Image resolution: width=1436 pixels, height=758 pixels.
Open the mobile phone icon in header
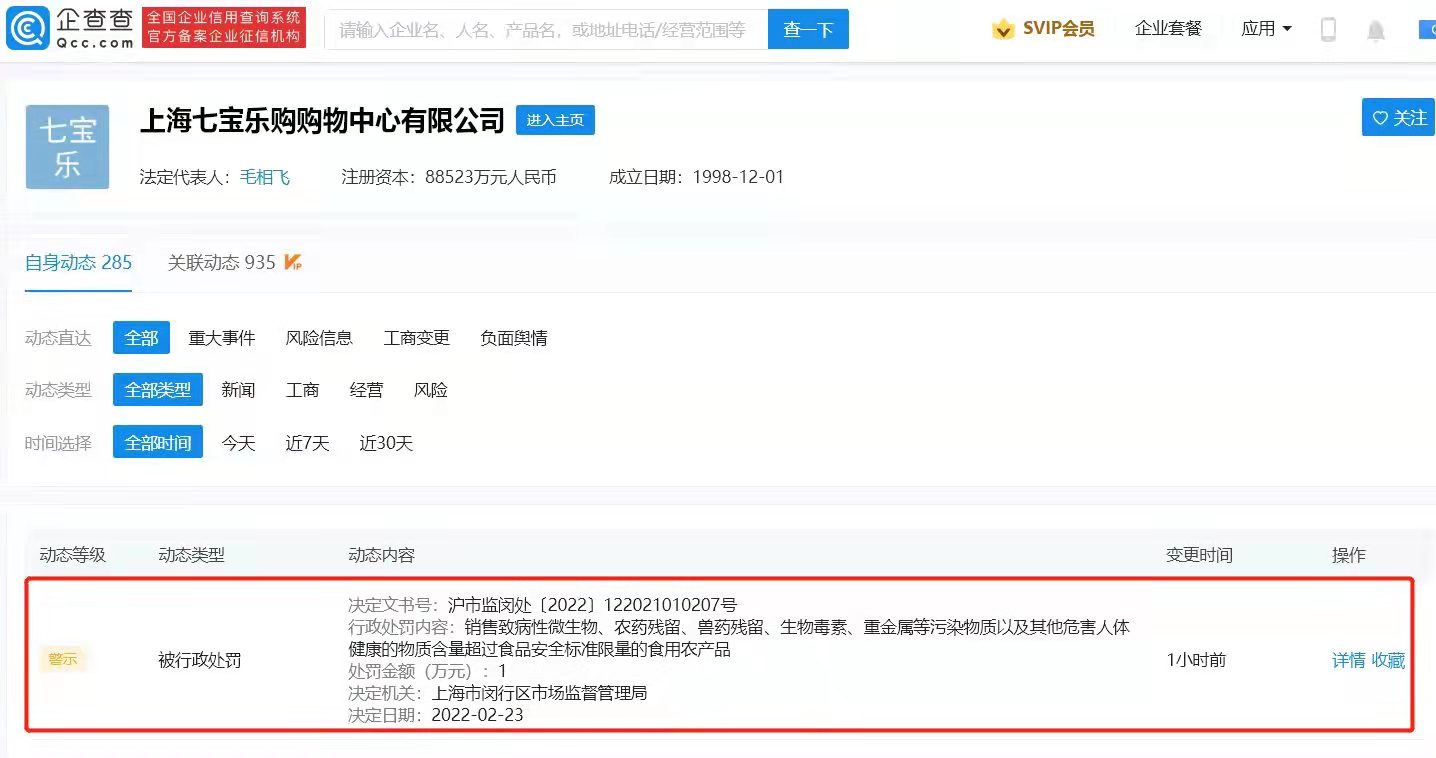1328,29
